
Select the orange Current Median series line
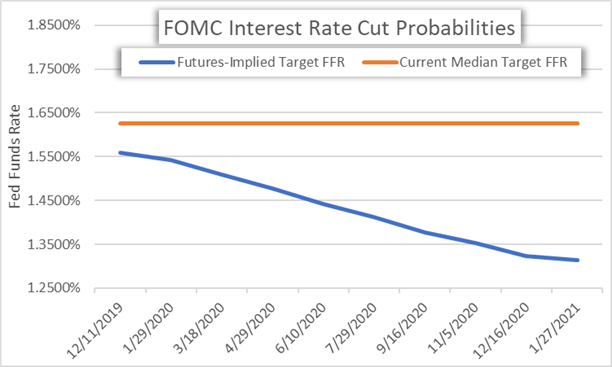pyautogui.click(x=349, y=123)
